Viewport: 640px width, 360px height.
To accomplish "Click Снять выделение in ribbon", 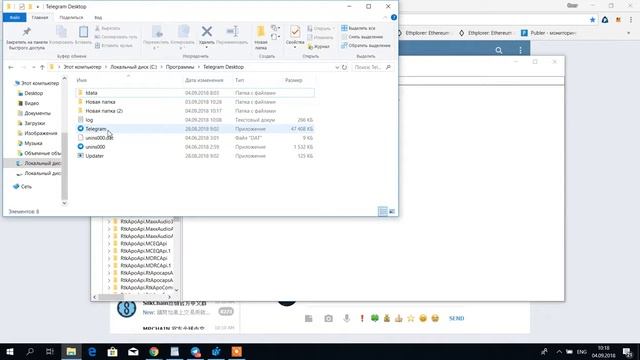I will point(362,37).
